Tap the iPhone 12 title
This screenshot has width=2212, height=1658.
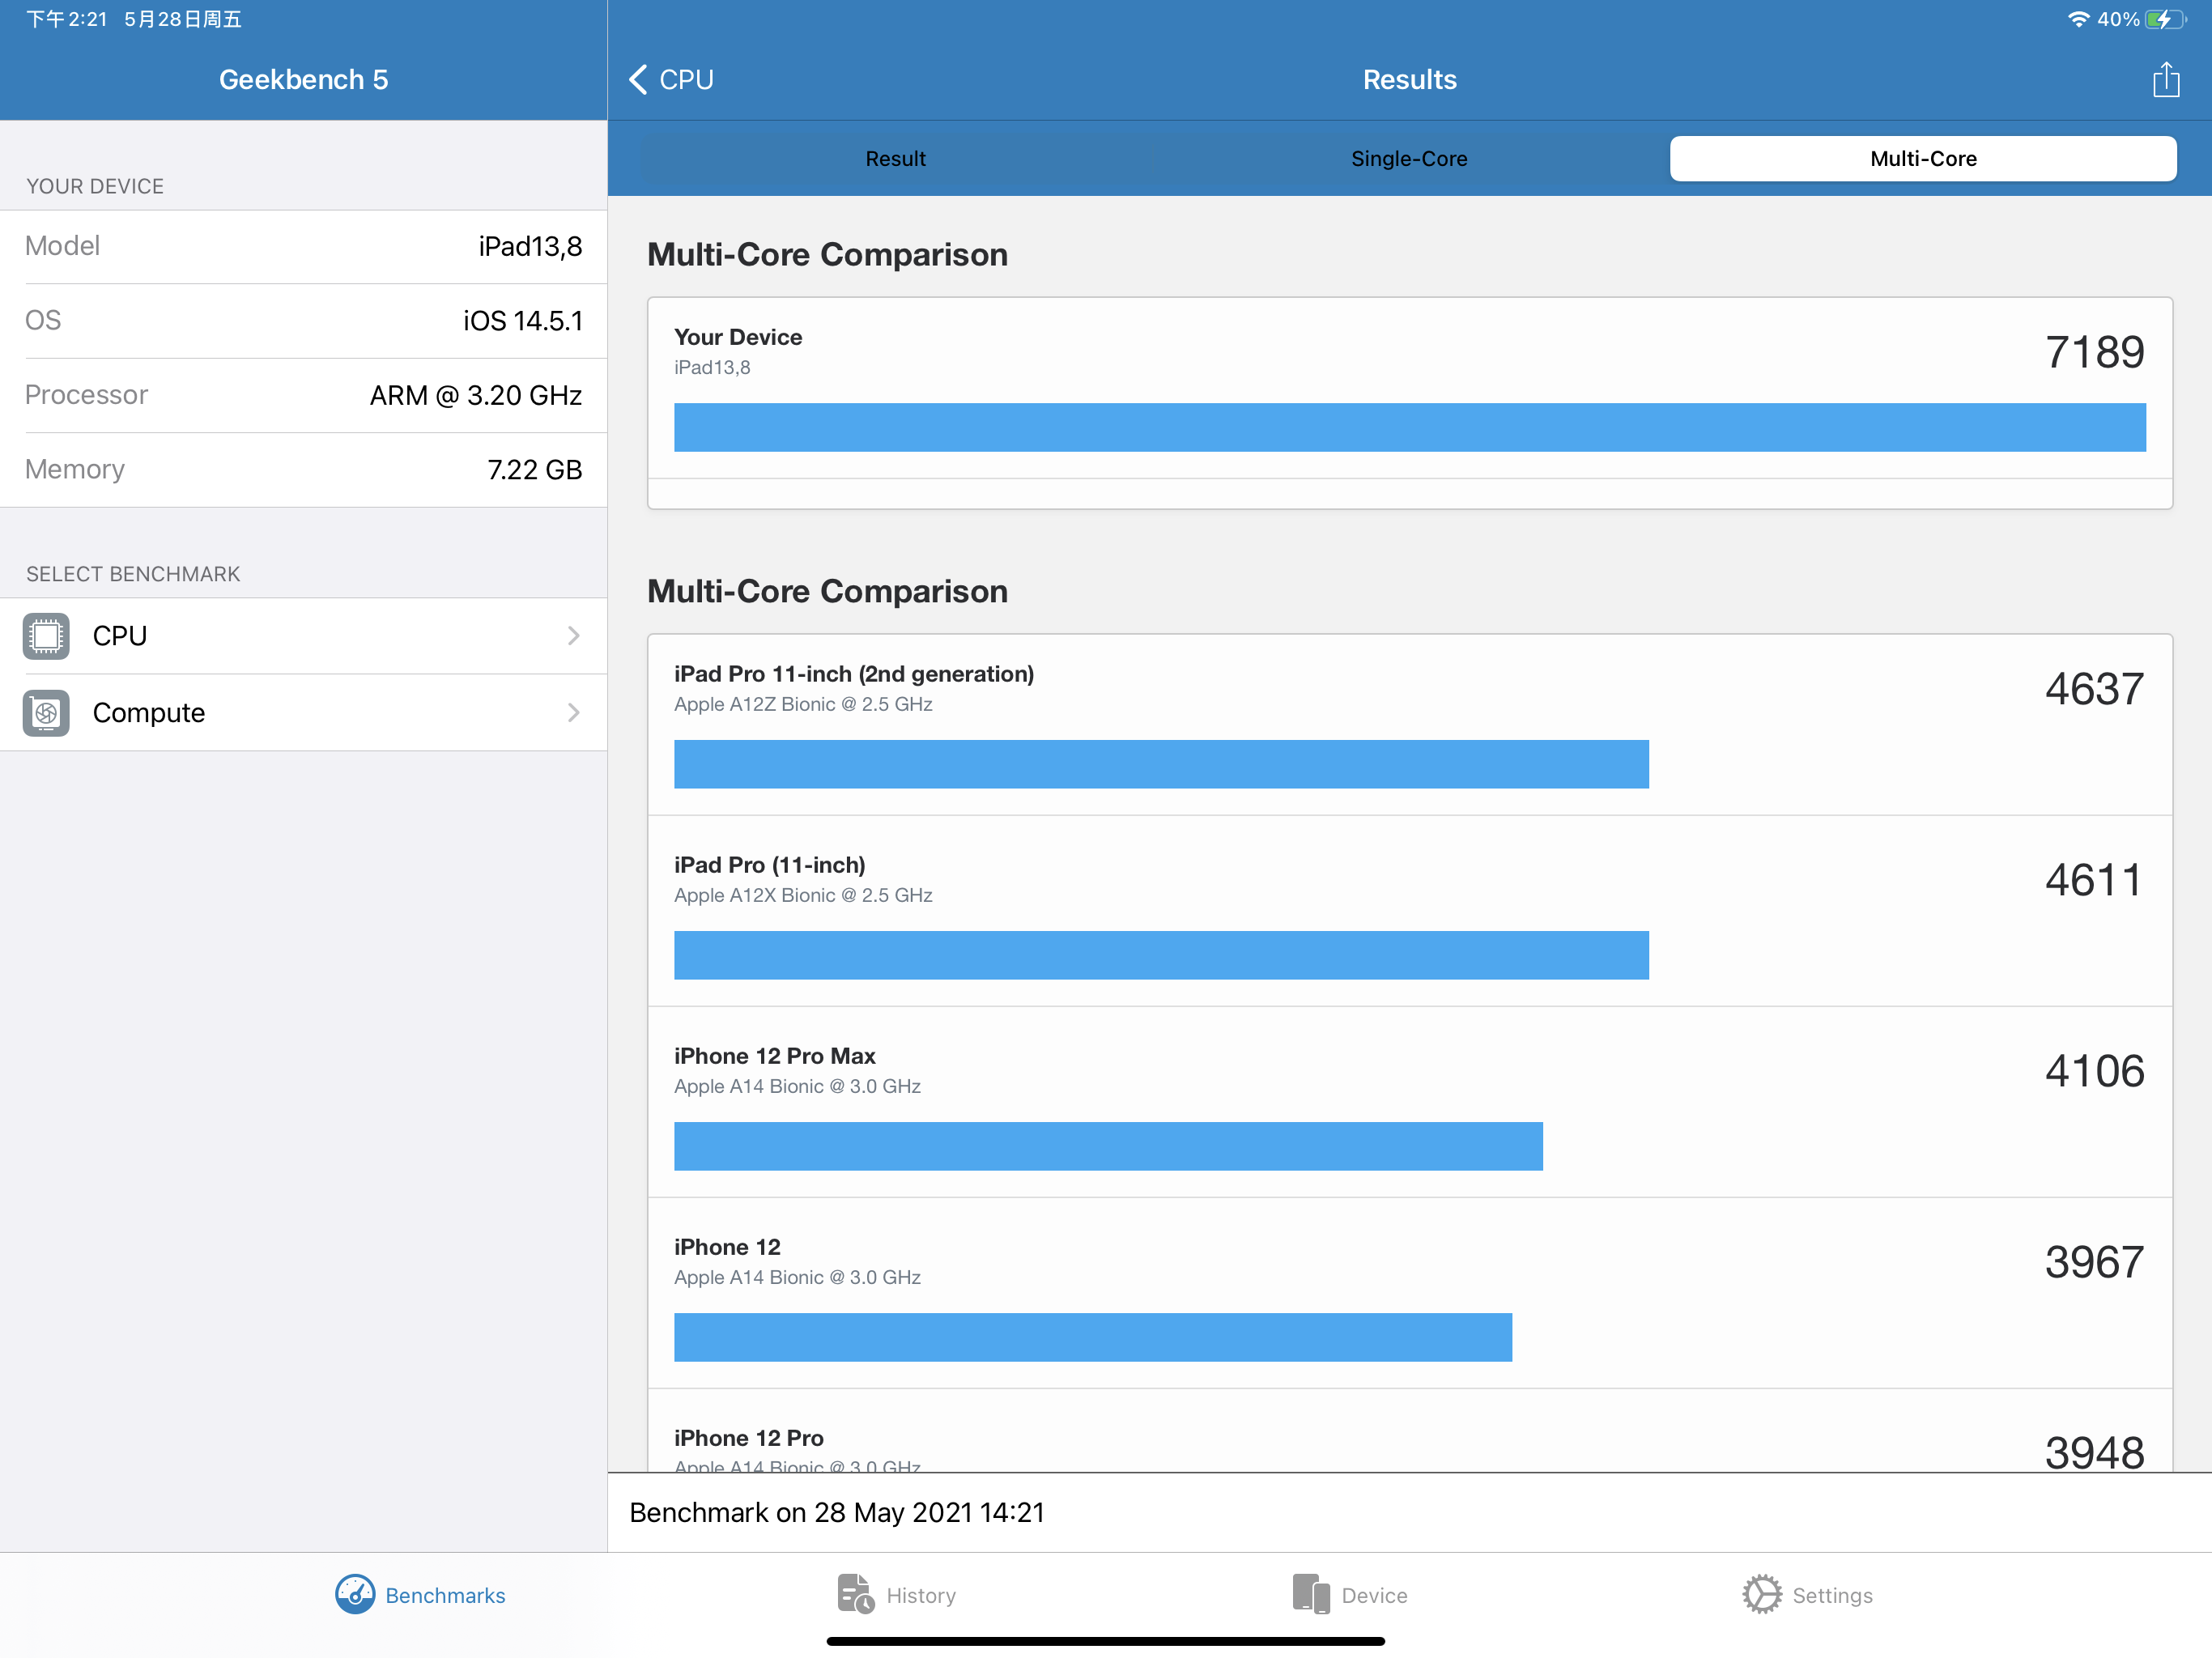pos(727,1247)
